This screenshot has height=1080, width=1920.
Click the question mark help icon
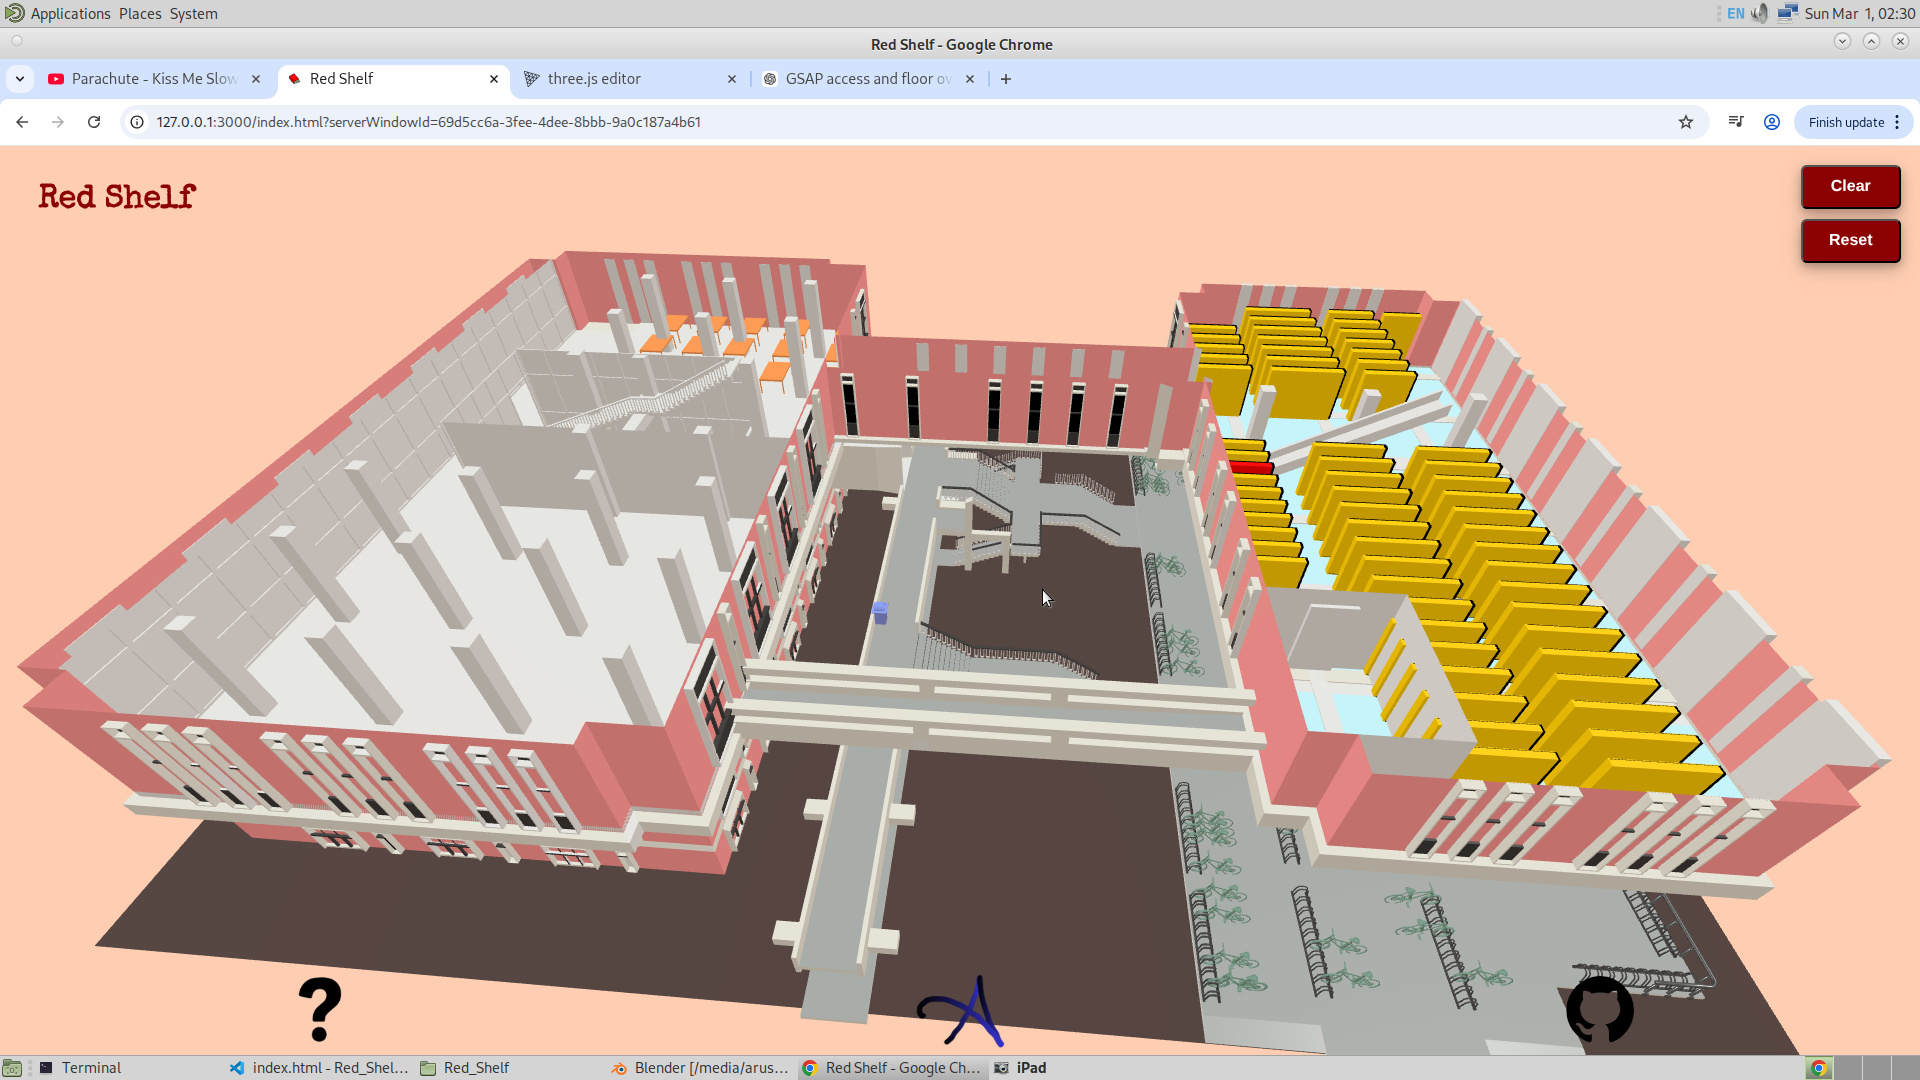click(x=320, y=1009)
